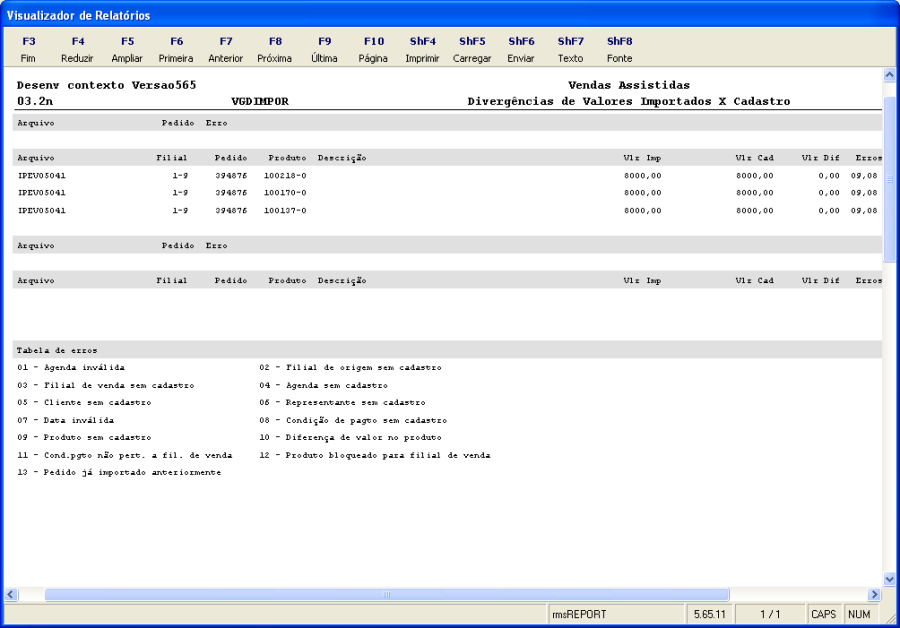Click the 5.65.11 version status field

point(710,614)
